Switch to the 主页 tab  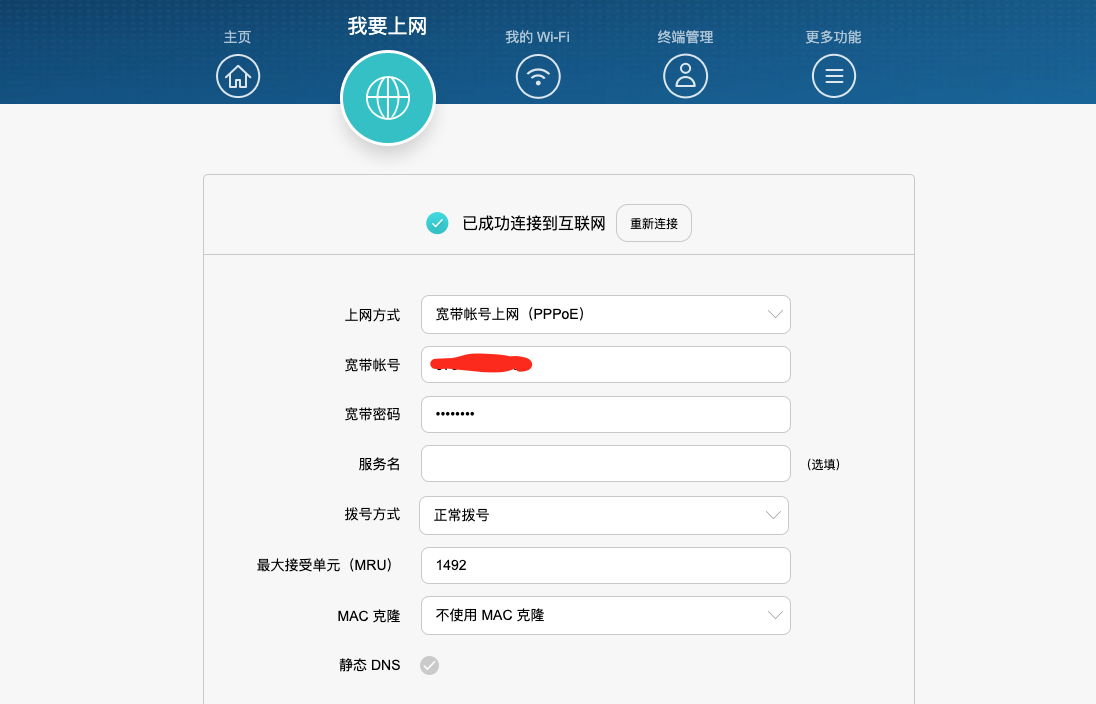[237, 37]
